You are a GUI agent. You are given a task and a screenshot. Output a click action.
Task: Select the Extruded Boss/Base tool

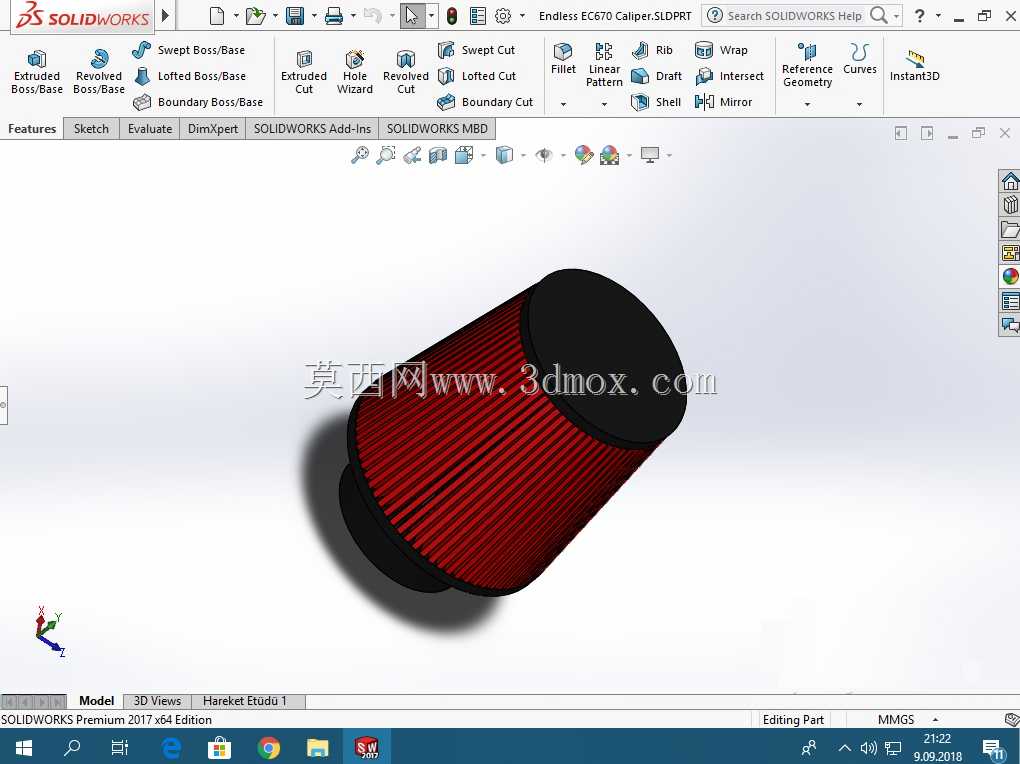tap(36, 72)
